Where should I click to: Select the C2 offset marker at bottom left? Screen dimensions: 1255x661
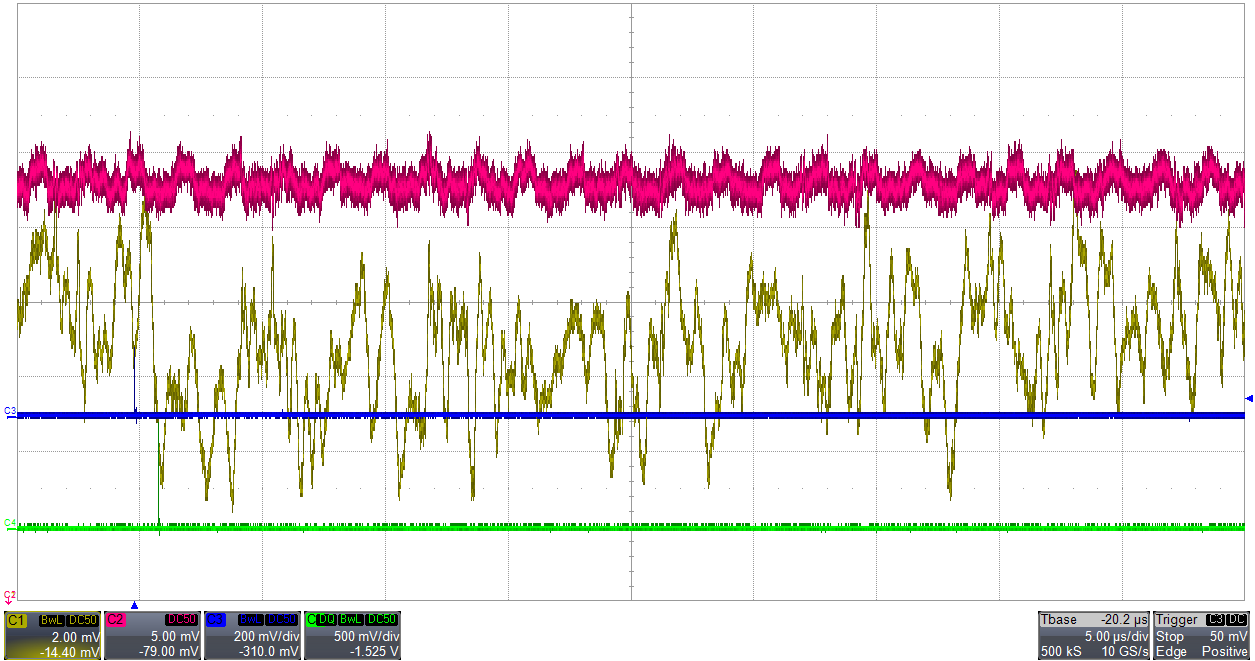(x=9, y=597)
